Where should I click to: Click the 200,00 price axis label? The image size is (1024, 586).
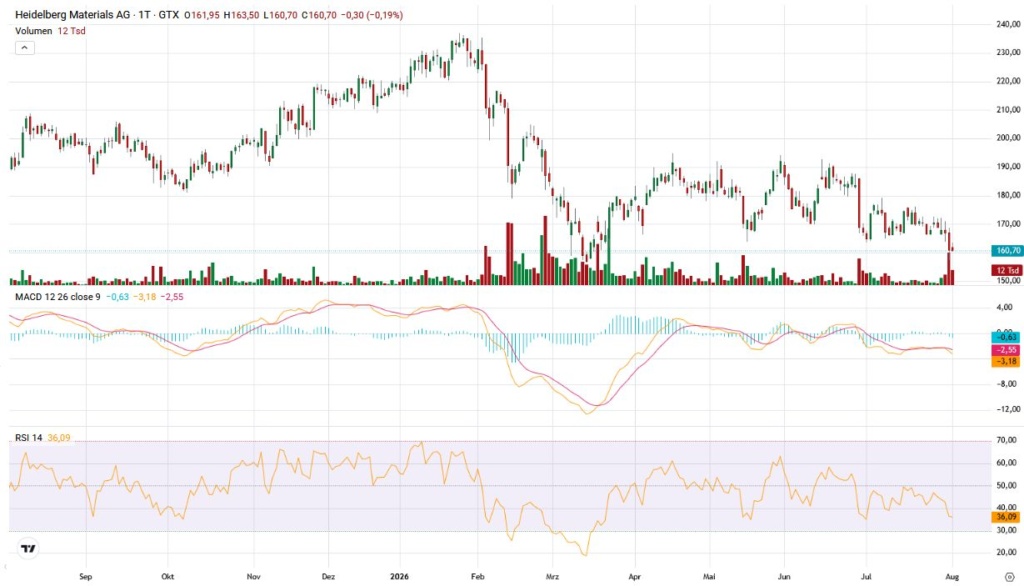pos(1008,138)
